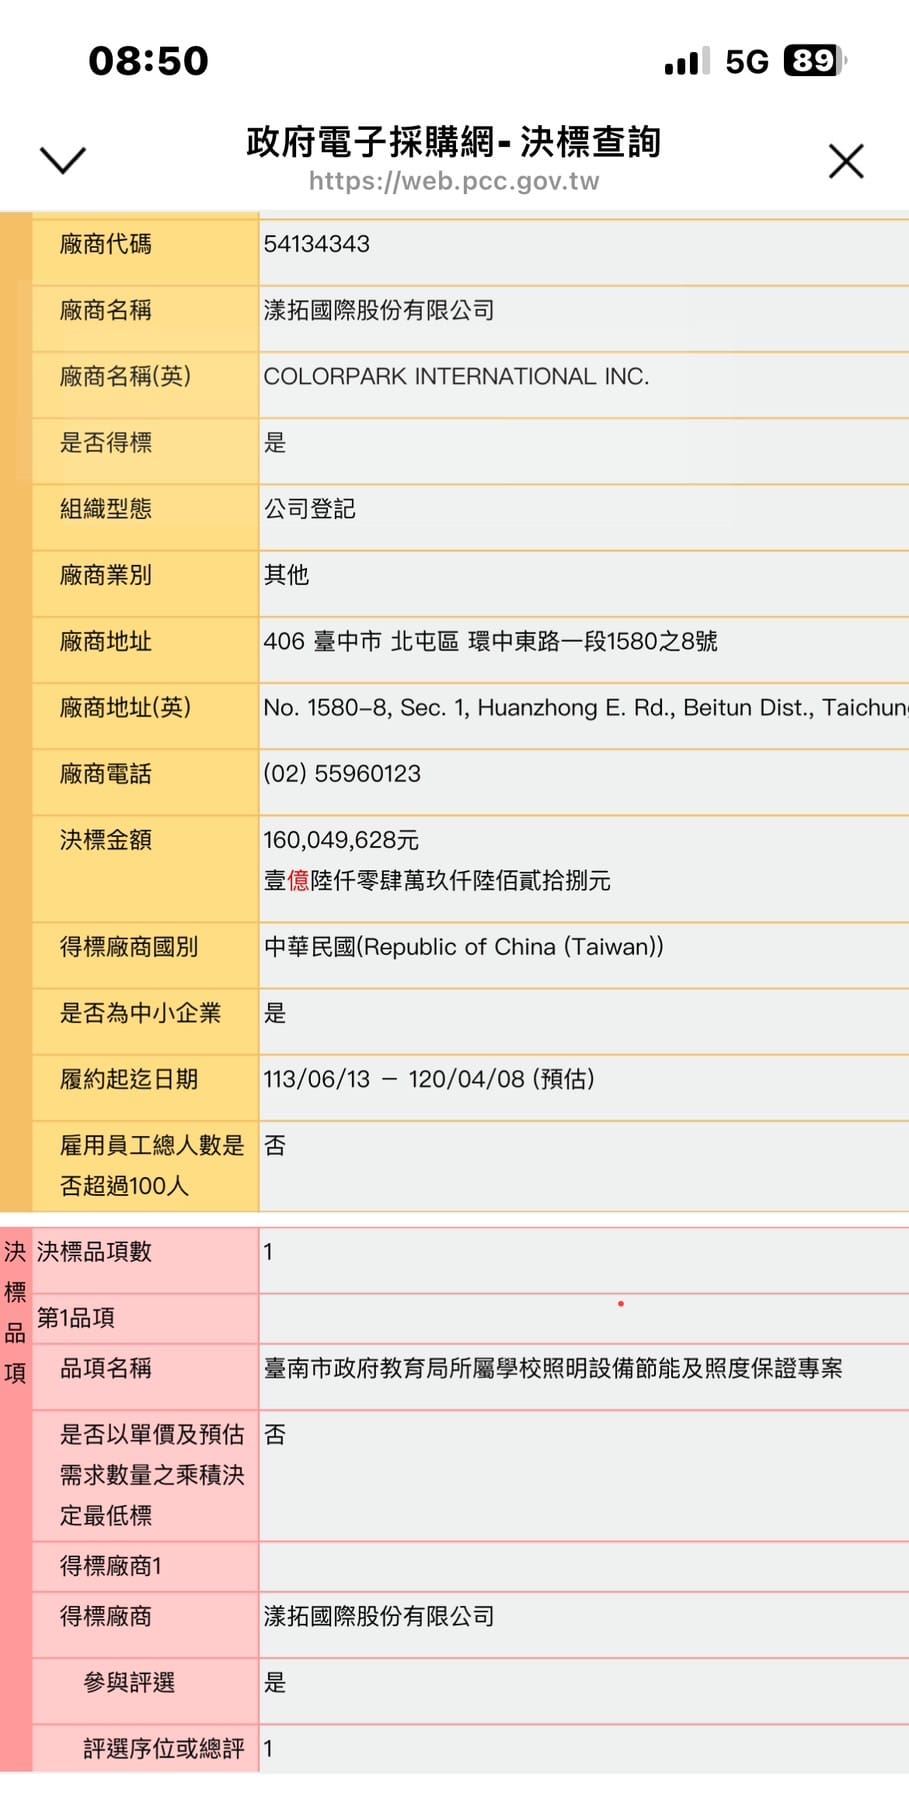Tap the 決標品項 pink sidebar label

15,1312
